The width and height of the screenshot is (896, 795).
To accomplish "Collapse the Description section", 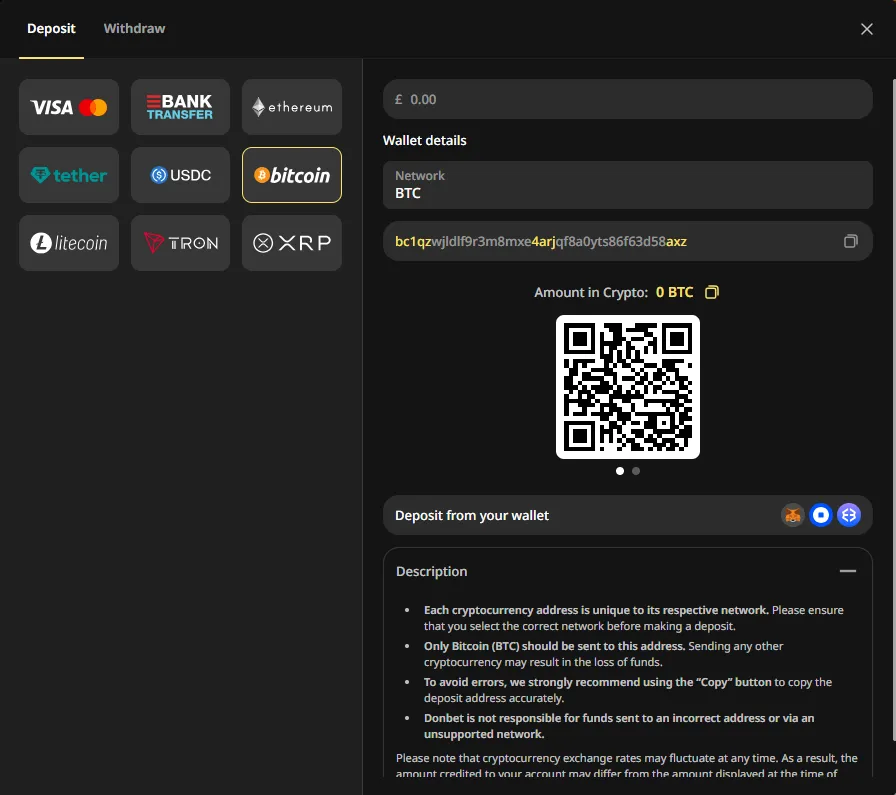I will click(847, 571).
